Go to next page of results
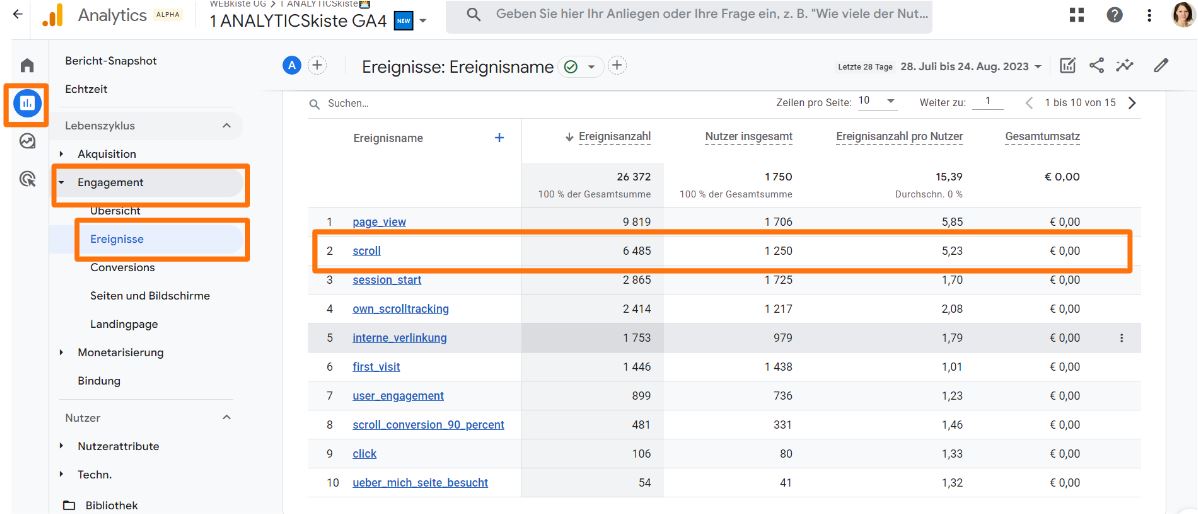1198x514 pixels. point(1132,103)
